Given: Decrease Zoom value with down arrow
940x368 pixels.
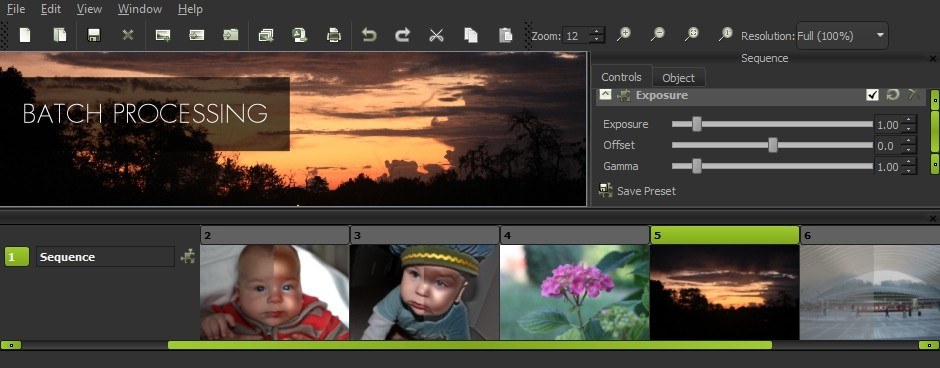Looking at the screenshot, I should pyautogui.click(x=596, y=40).
